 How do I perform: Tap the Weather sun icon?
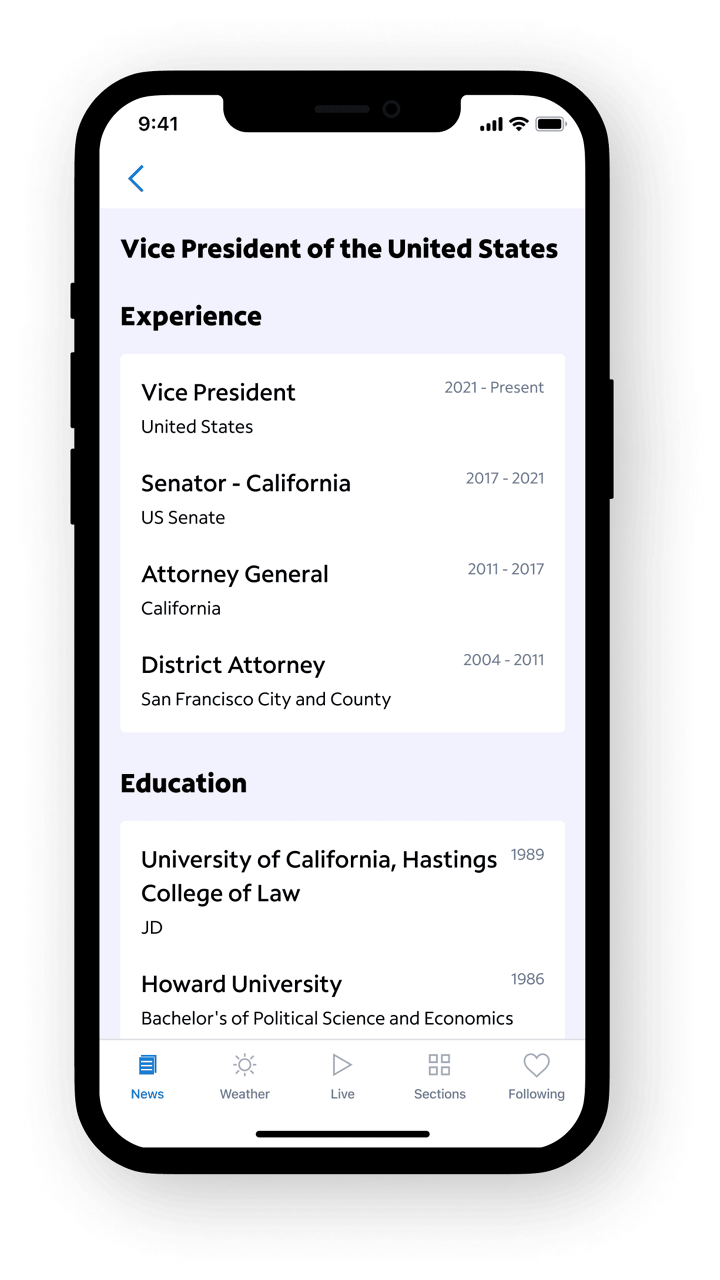245,1065
